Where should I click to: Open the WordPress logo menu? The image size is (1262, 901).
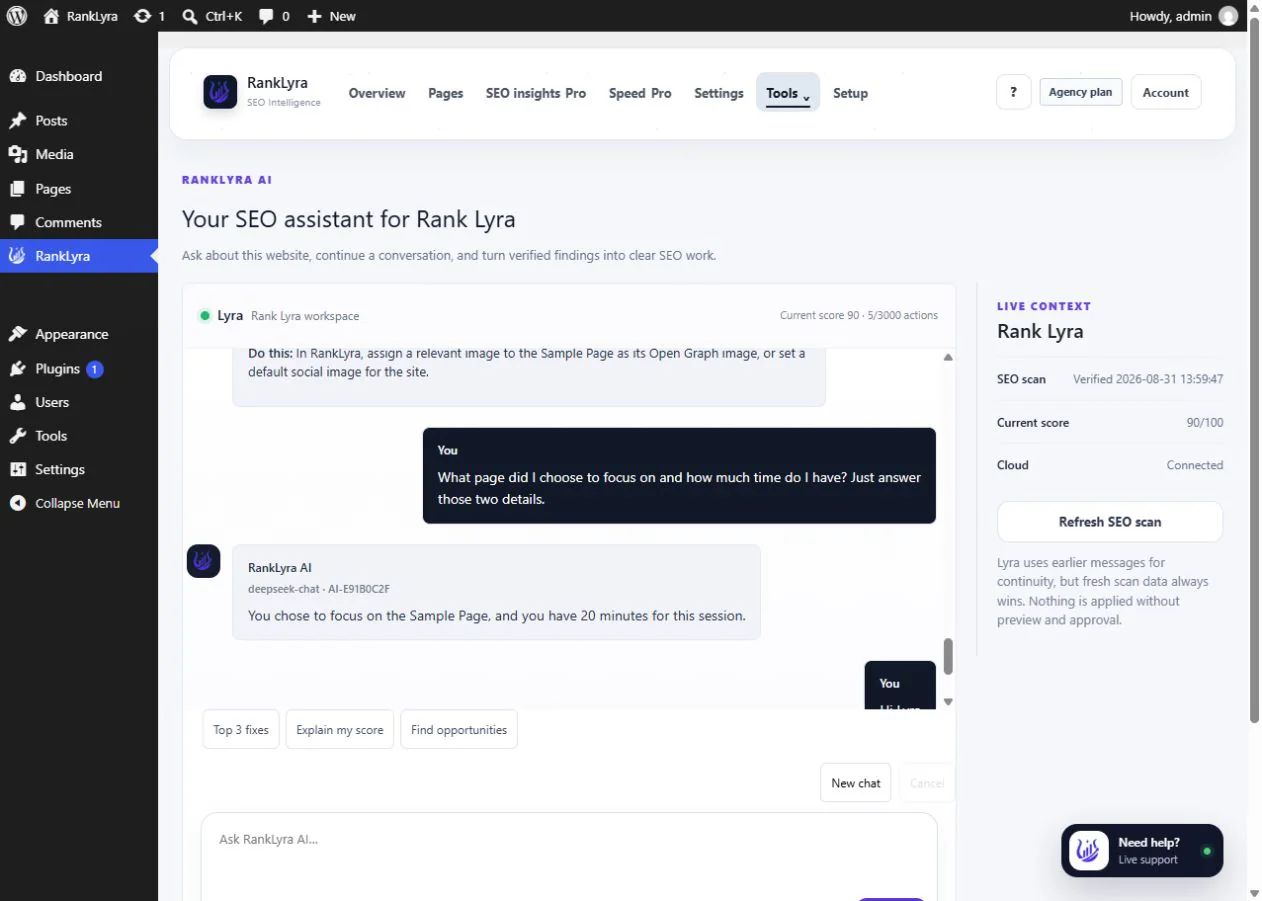coord(16,16)
